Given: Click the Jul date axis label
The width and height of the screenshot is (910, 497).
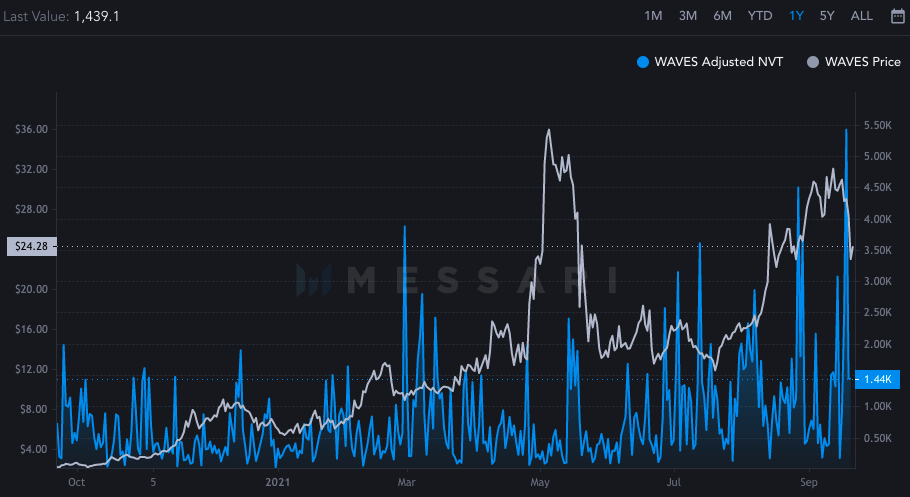Looking at the screenshot, I should 673,482.
